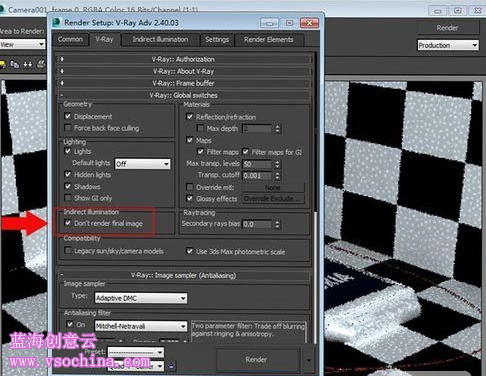
Task: Open Default lights dropdown
Action: click(142, 164)
